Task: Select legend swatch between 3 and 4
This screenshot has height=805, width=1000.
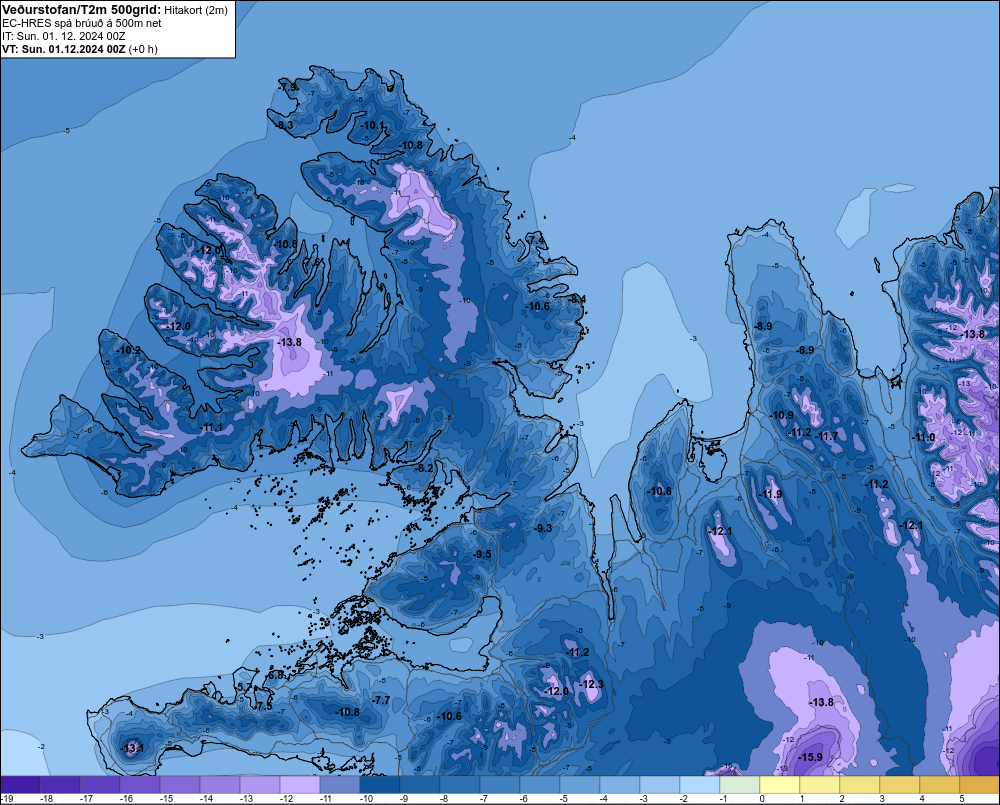Action: 899,785
